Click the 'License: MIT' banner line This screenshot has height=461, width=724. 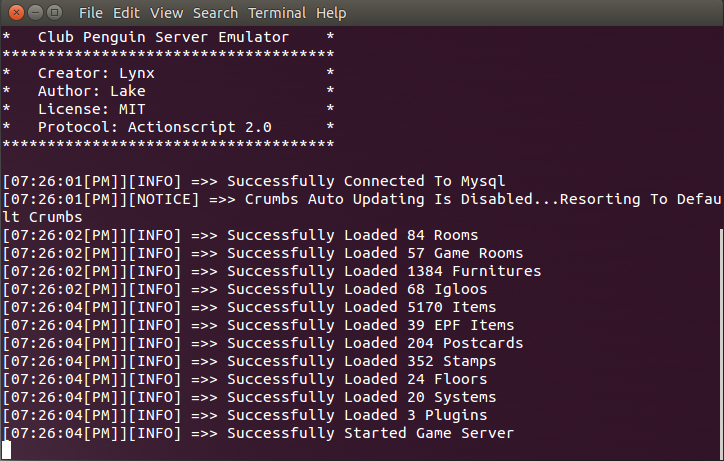(91, 109)
